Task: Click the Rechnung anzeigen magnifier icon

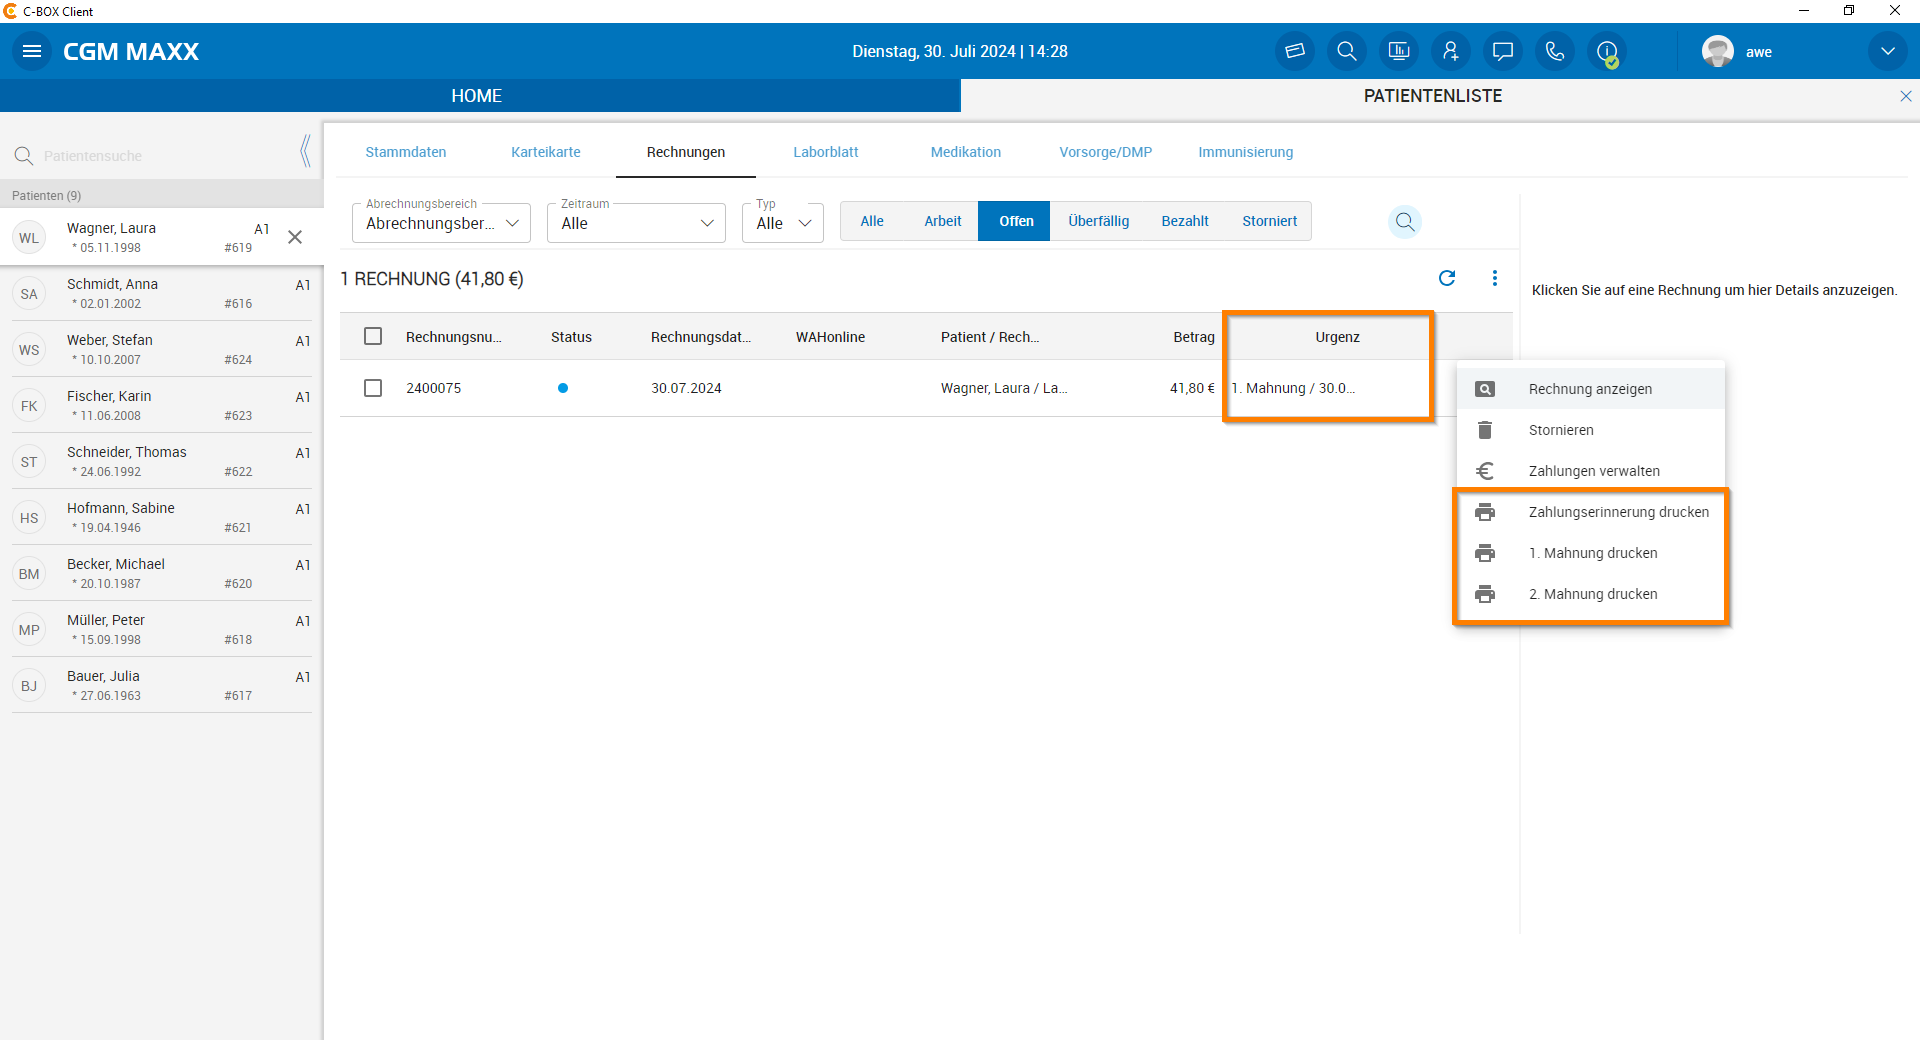Action: pos(1485,389)
